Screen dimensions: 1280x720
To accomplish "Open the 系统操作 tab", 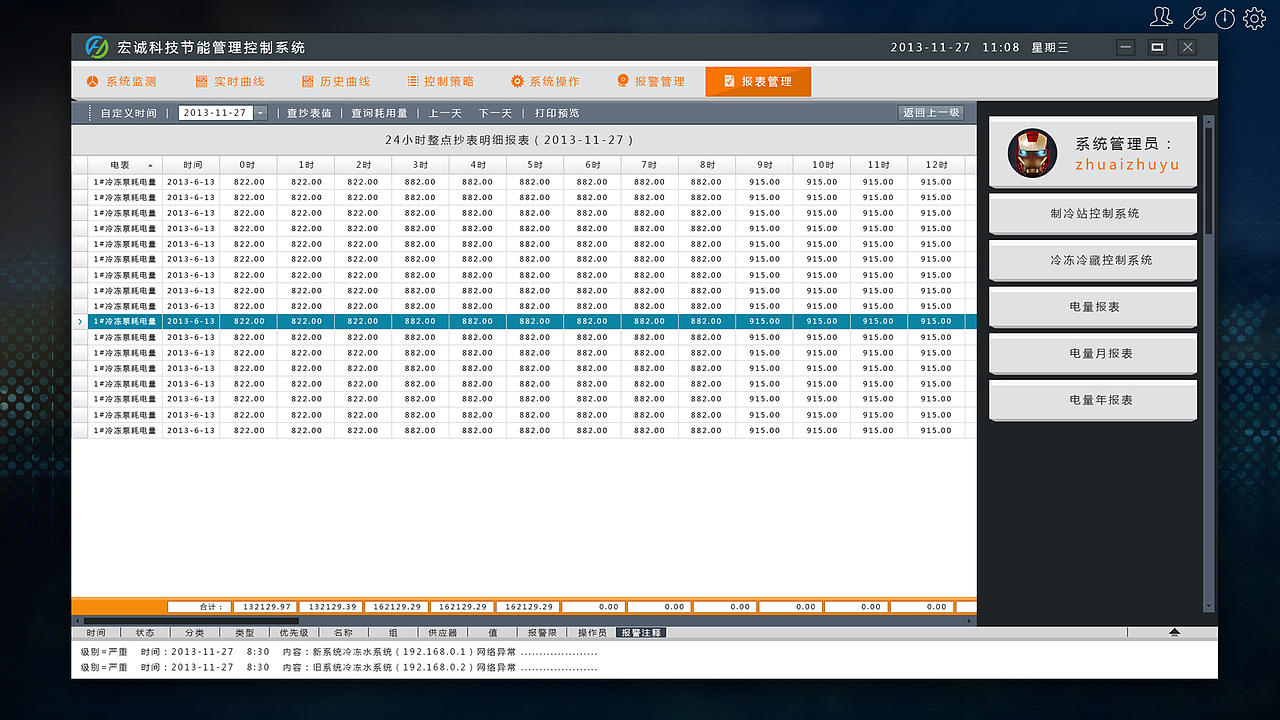I will [545, 81].
